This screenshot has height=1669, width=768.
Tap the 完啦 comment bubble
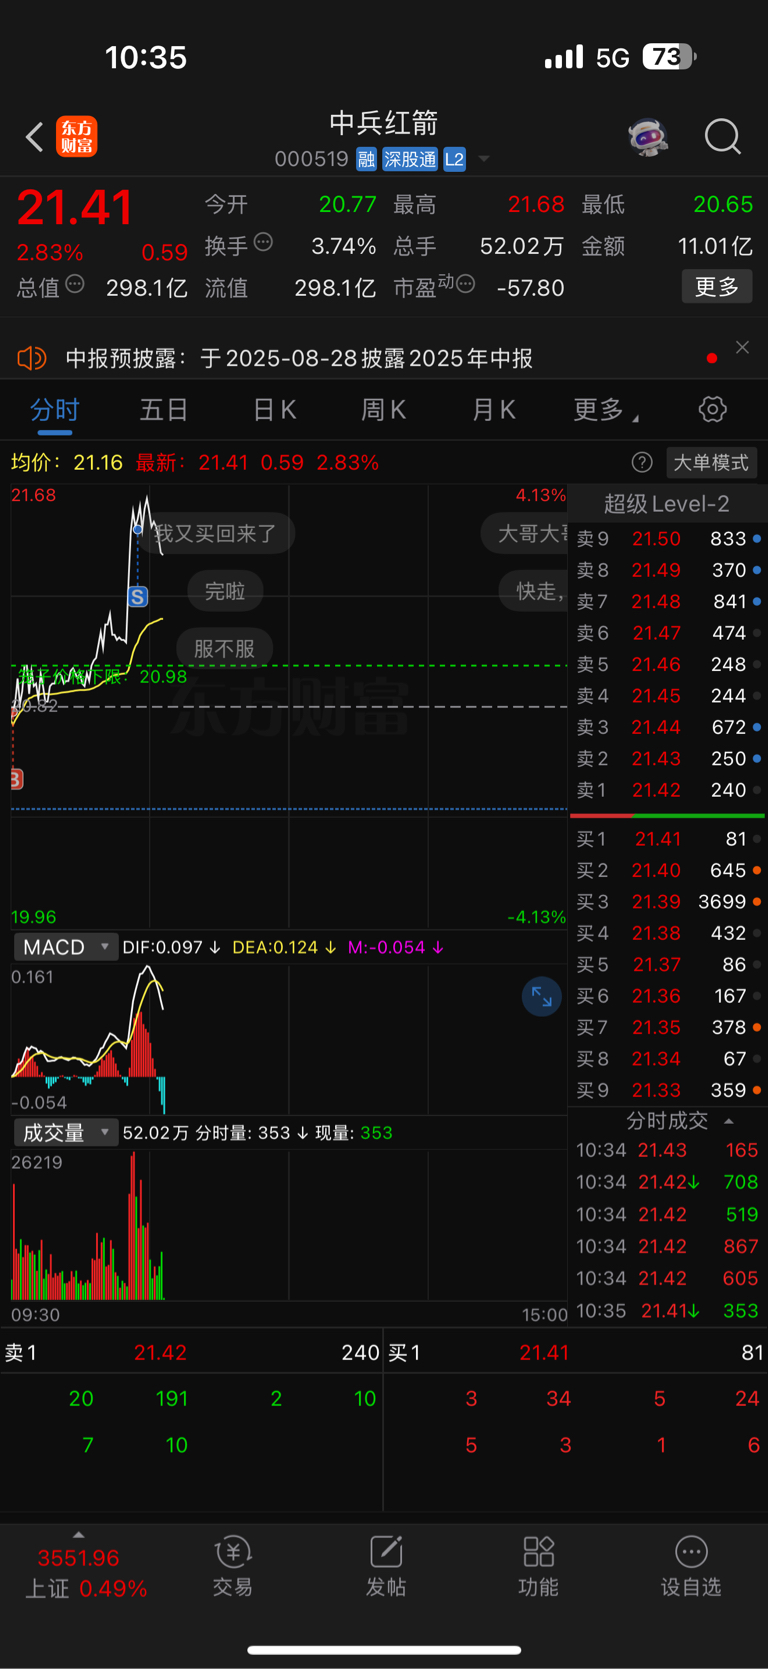225,591
